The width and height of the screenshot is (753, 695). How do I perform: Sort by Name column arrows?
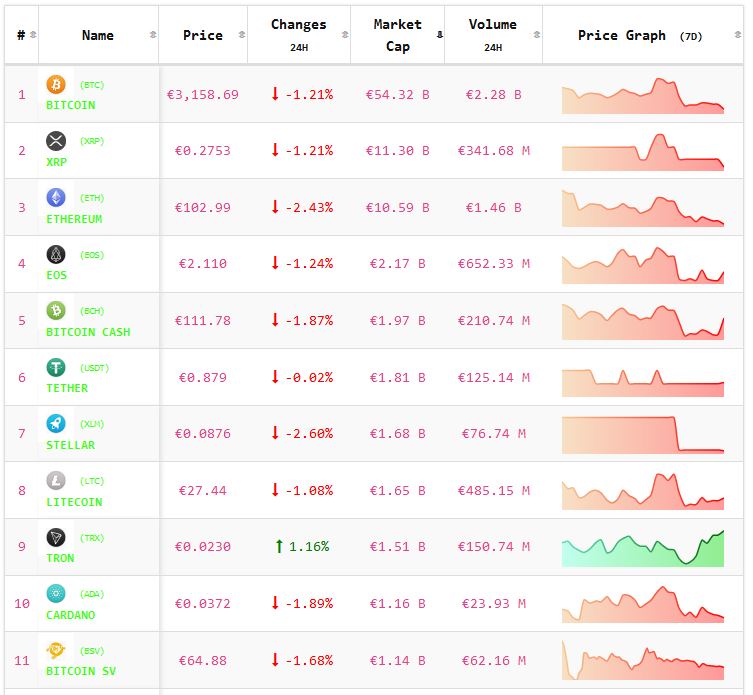coord(153,35)
